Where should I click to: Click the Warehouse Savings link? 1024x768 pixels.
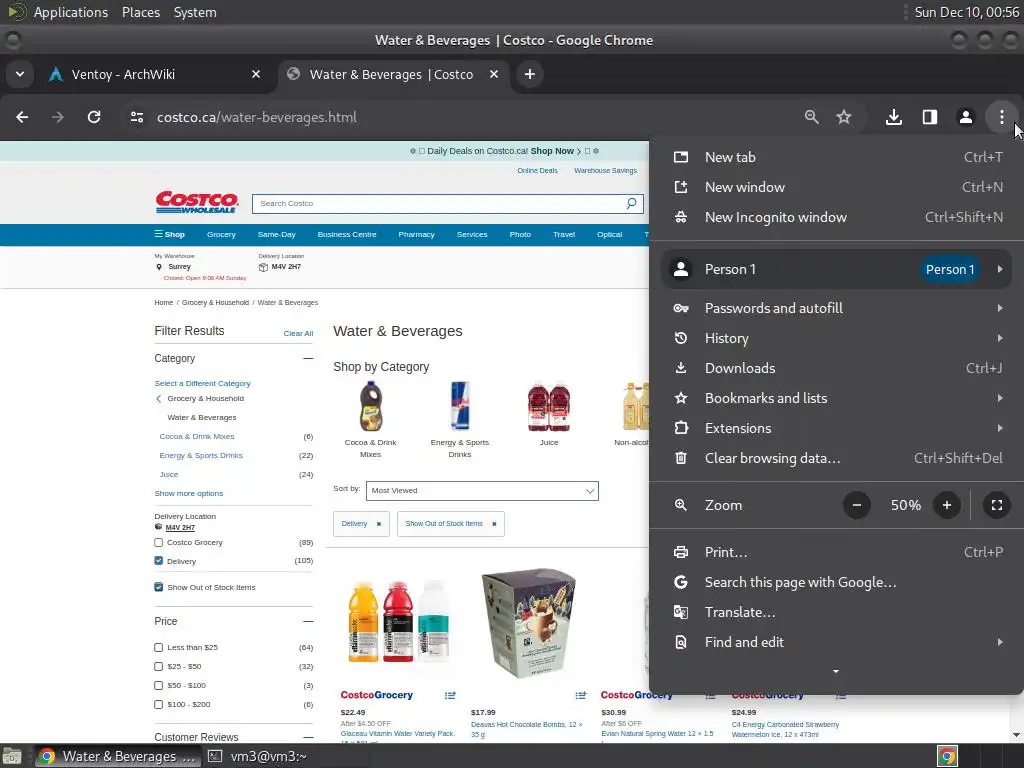click(x=605, y=170)
